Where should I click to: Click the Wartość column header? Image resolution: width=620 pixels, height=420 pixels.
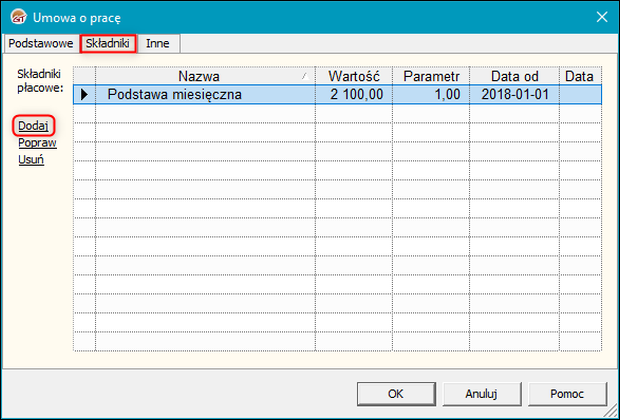[x=354, y=76]
